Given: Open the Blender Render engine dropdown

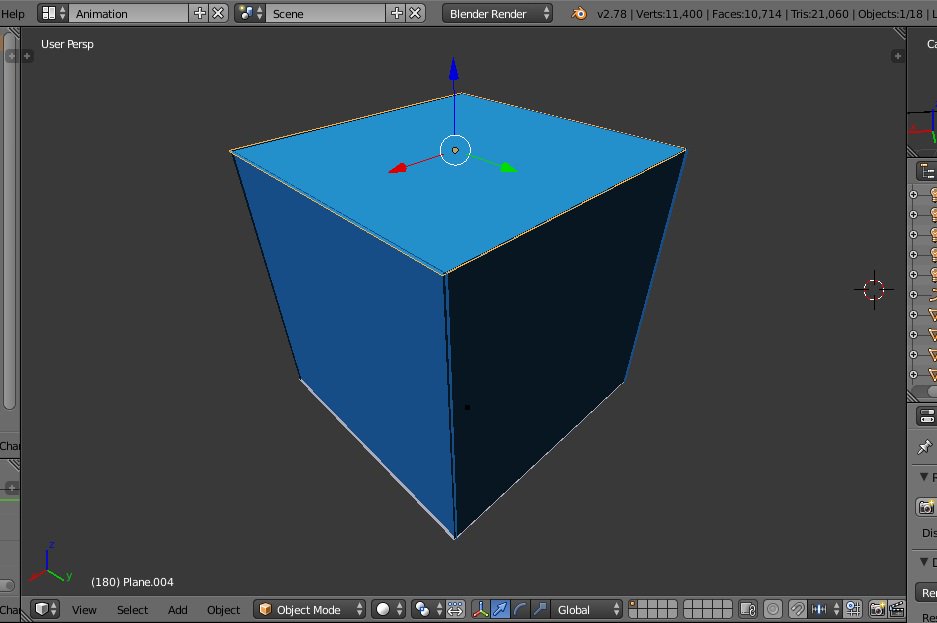Looking at the screenshot, I should click(x=497, y=13).
